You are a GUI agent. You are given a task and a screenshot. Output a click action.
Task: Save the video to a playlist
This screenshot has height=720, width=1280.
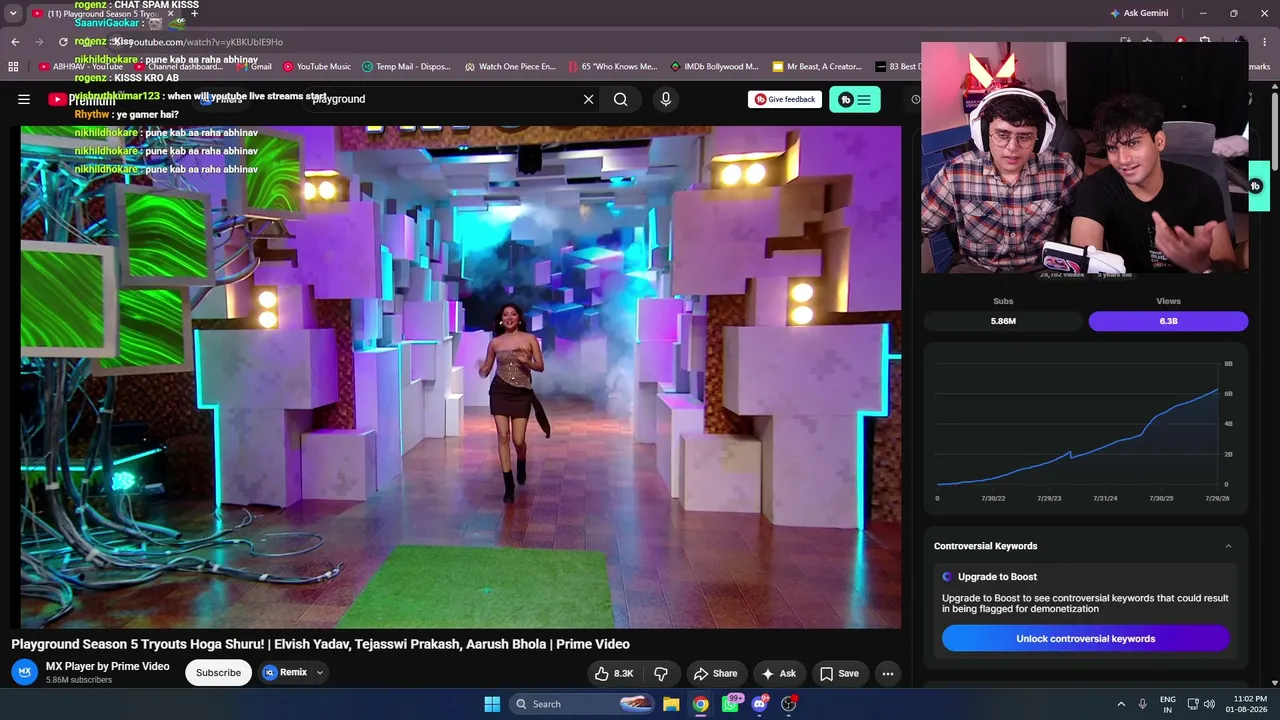pos(839,673)
